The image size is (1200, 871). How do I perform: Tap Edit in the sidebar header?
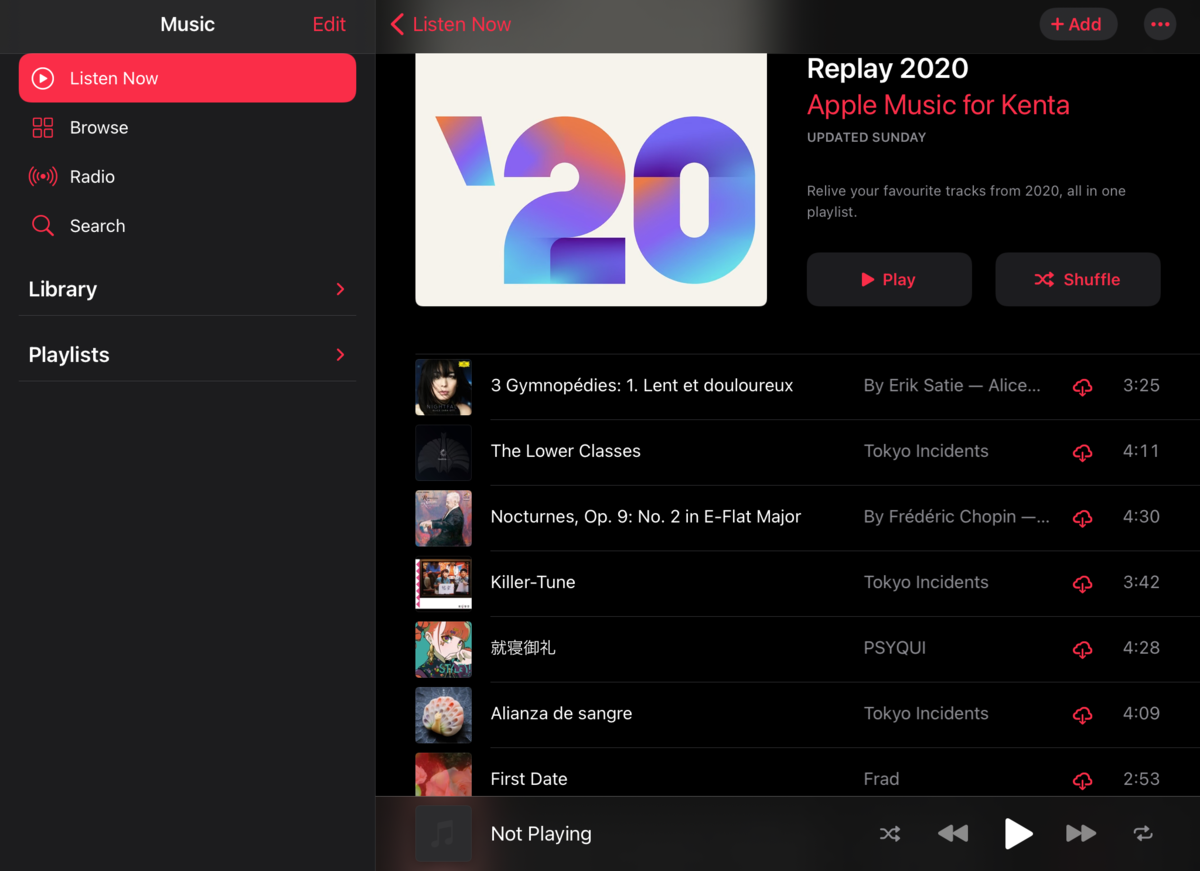point(329,24)
